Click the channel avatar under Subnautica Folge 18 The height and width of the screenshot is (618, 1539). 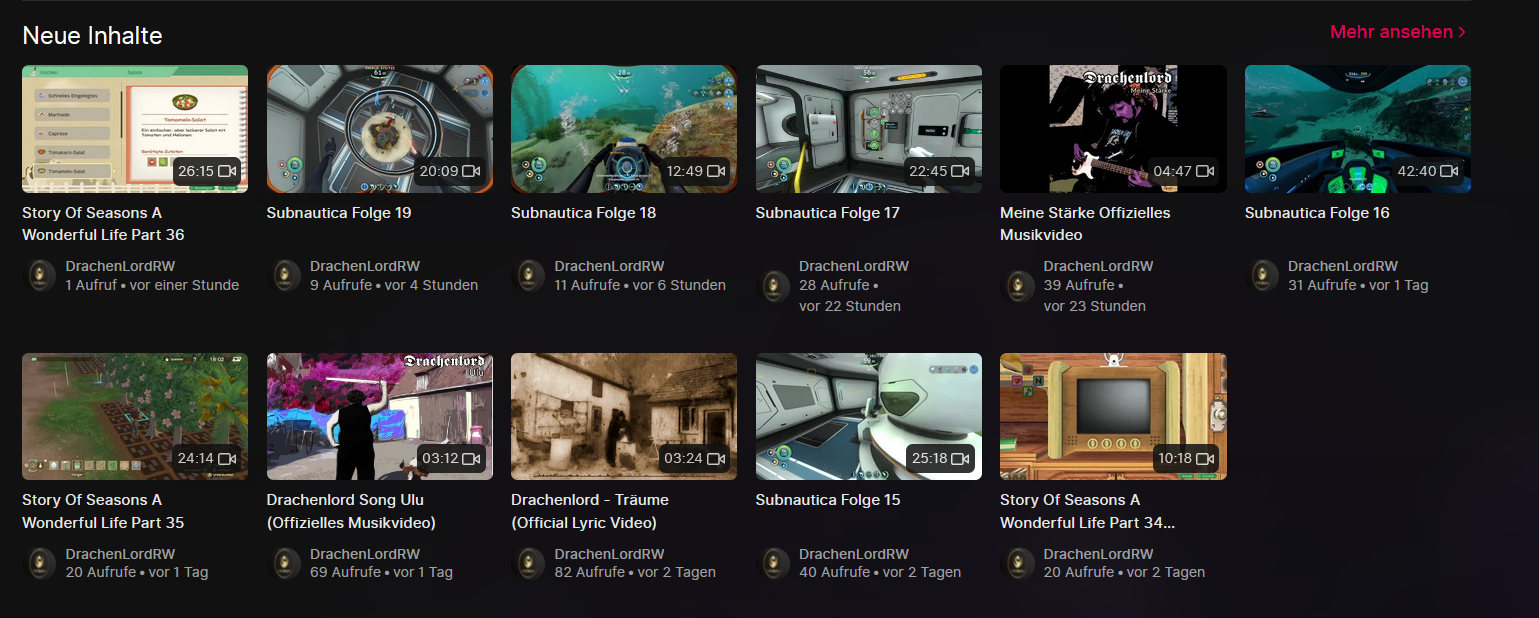(x=530, y=276)
